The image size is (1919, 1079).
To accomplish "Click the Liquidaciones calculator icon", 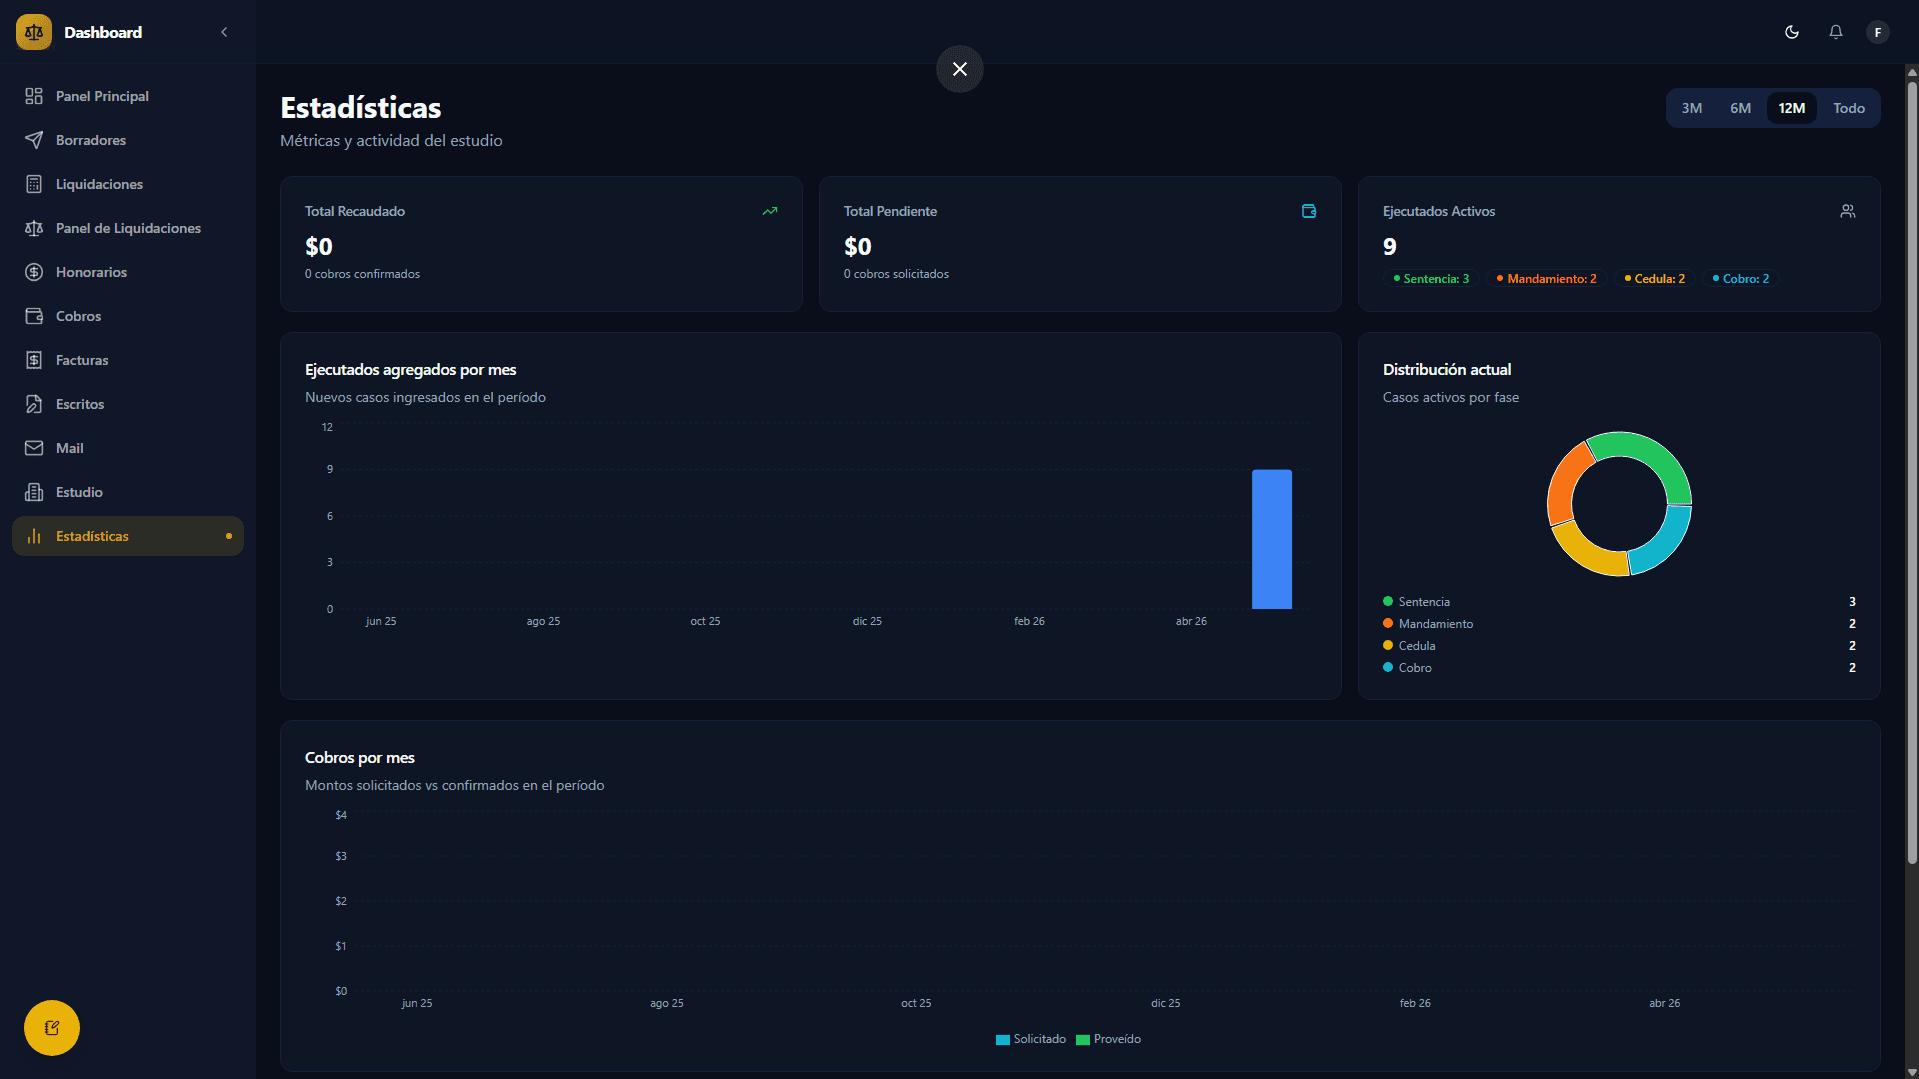I will [x=34, y=184].
